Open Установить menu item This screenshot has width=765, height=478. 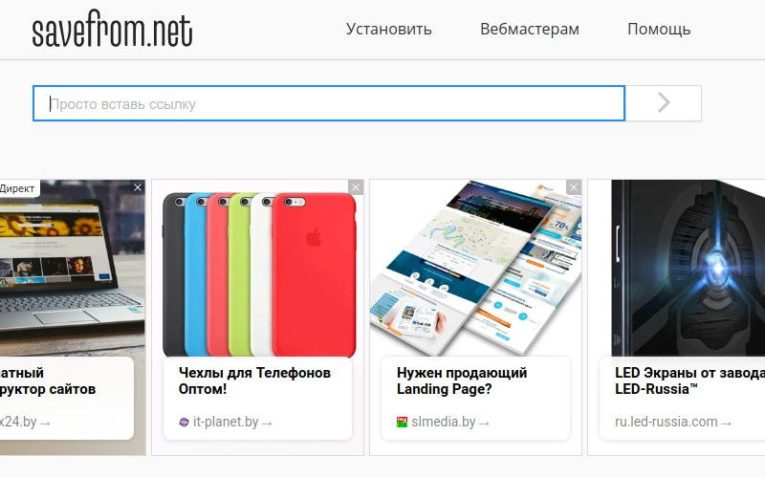389,29
